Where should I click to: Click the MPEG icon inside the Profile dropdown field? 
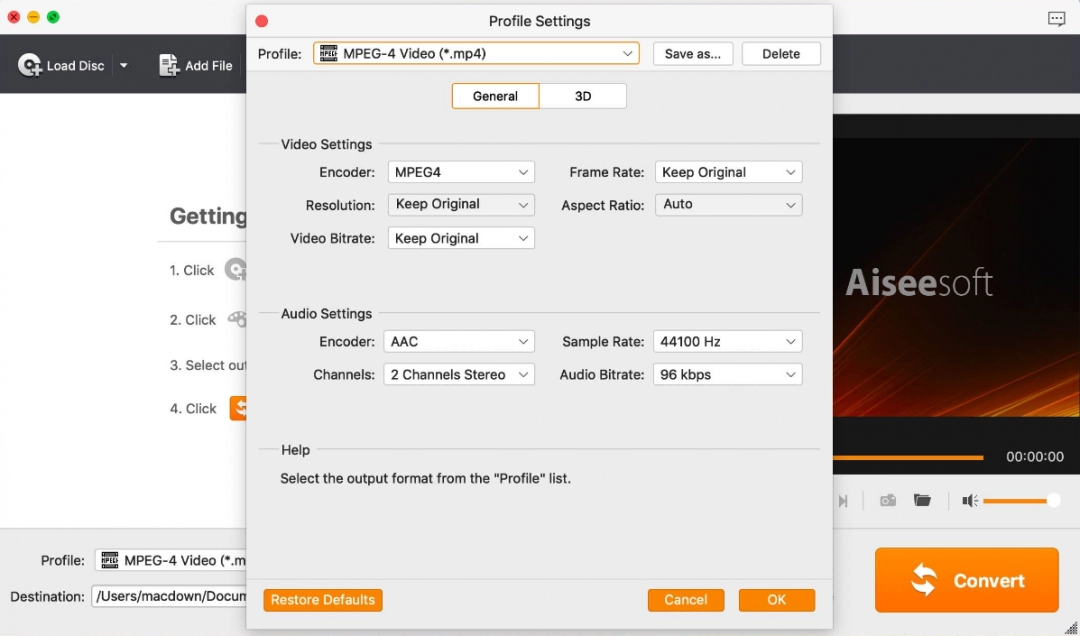(x=330, y=53)
